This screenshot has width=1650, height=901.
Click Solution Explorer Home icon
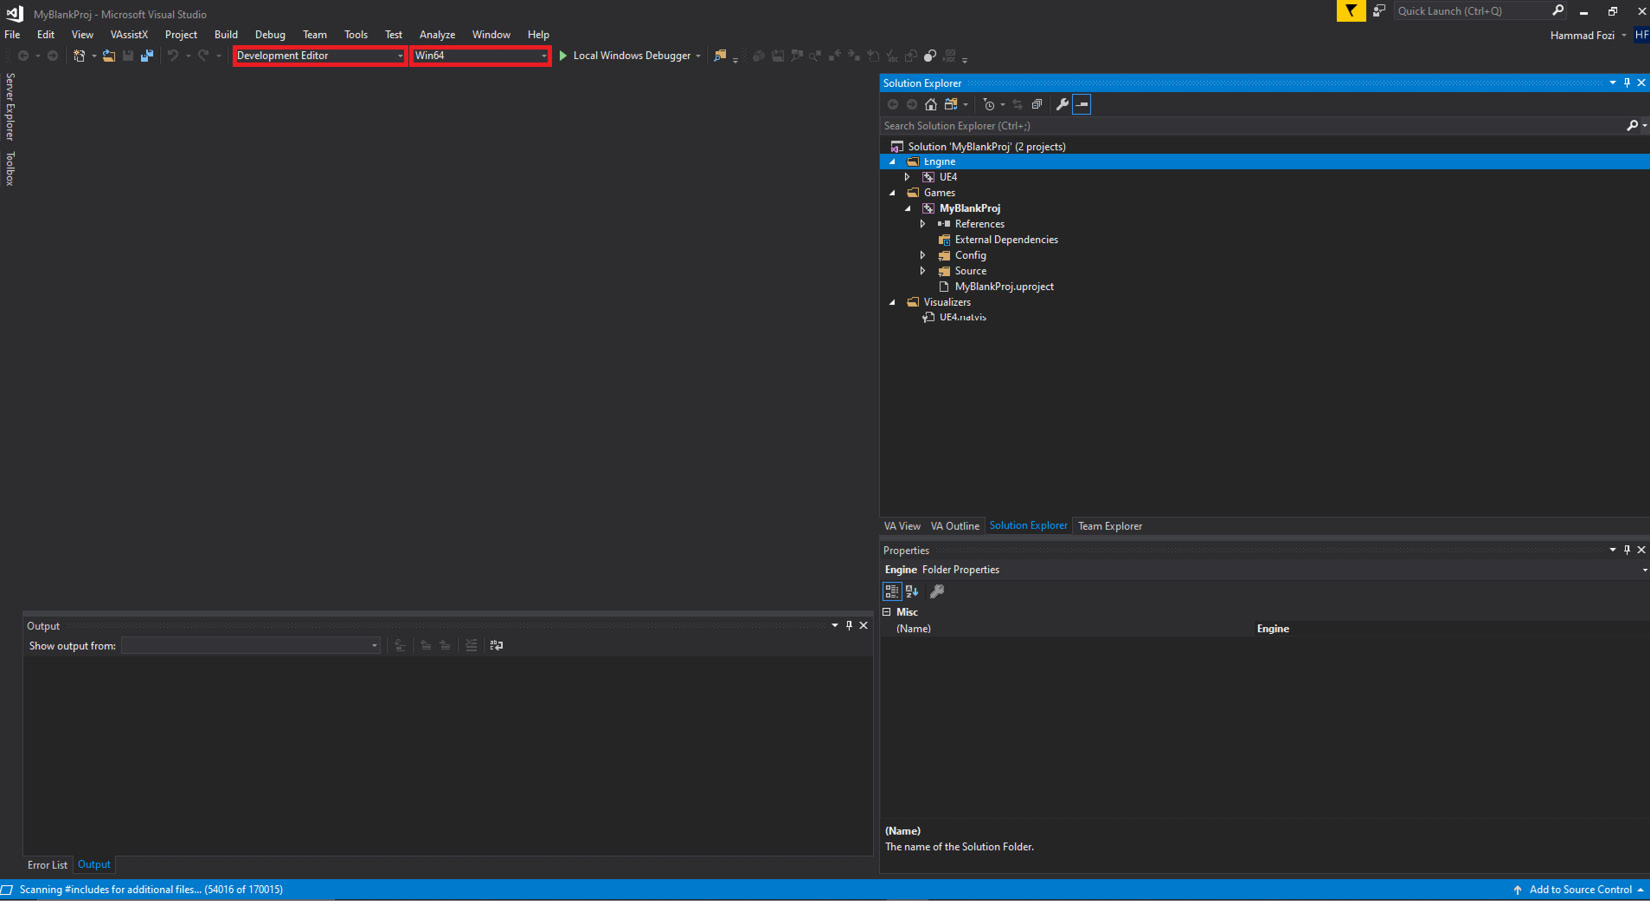931,104
